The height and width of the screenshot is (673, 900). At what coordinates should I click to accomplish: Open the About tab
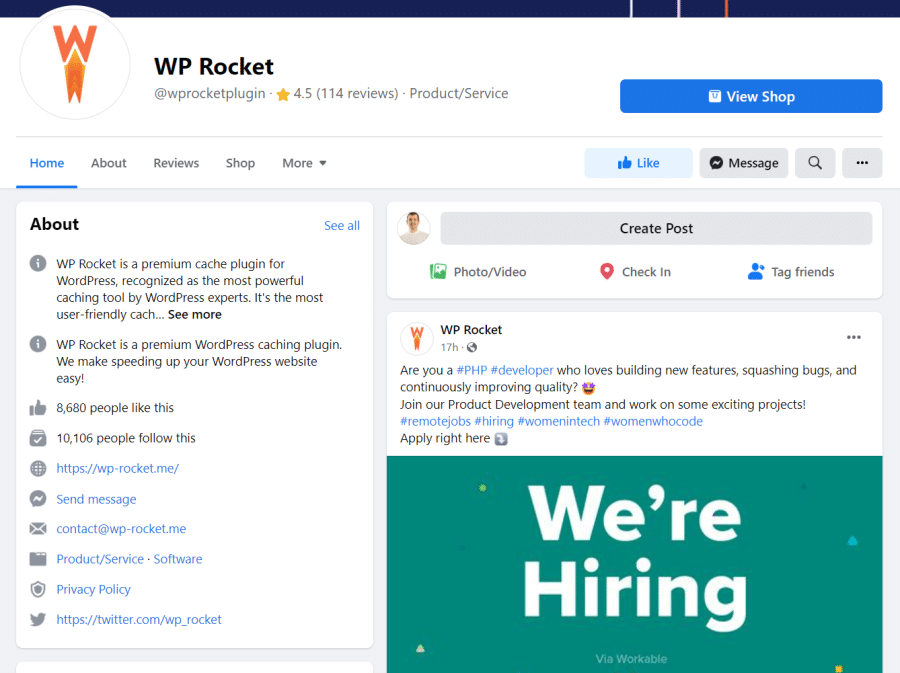pyautogui.click(x=108, y=163)
